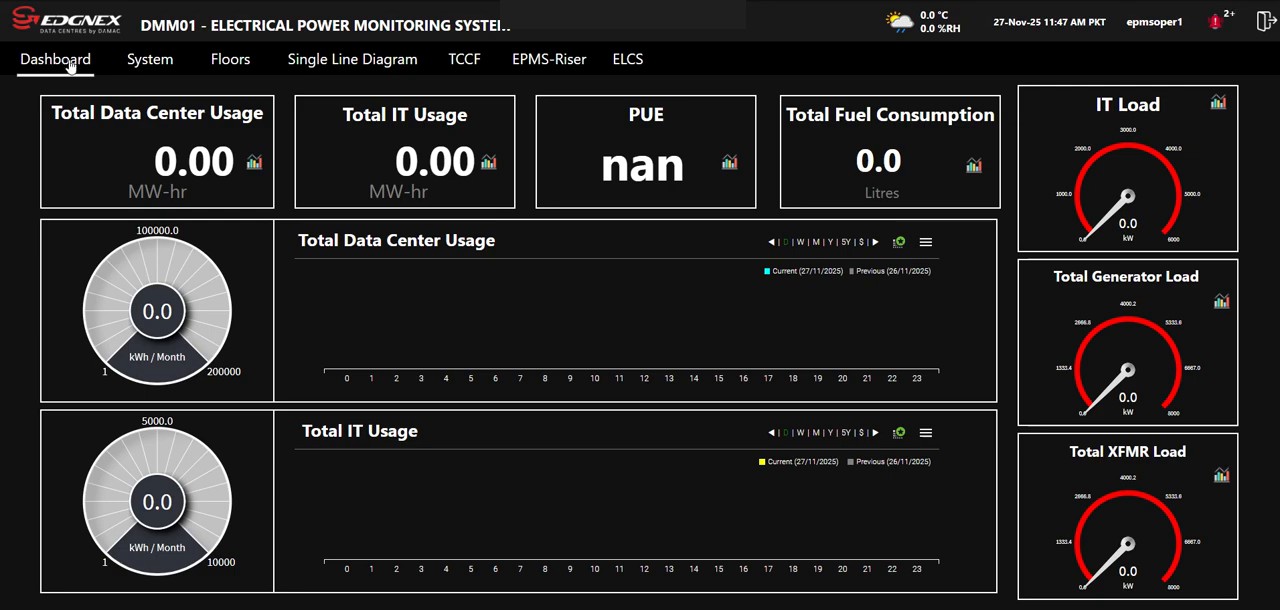Select M (month) range on Data Center Usage chart
Screen dimensions: 1280x610
click(x=816, y=242)
